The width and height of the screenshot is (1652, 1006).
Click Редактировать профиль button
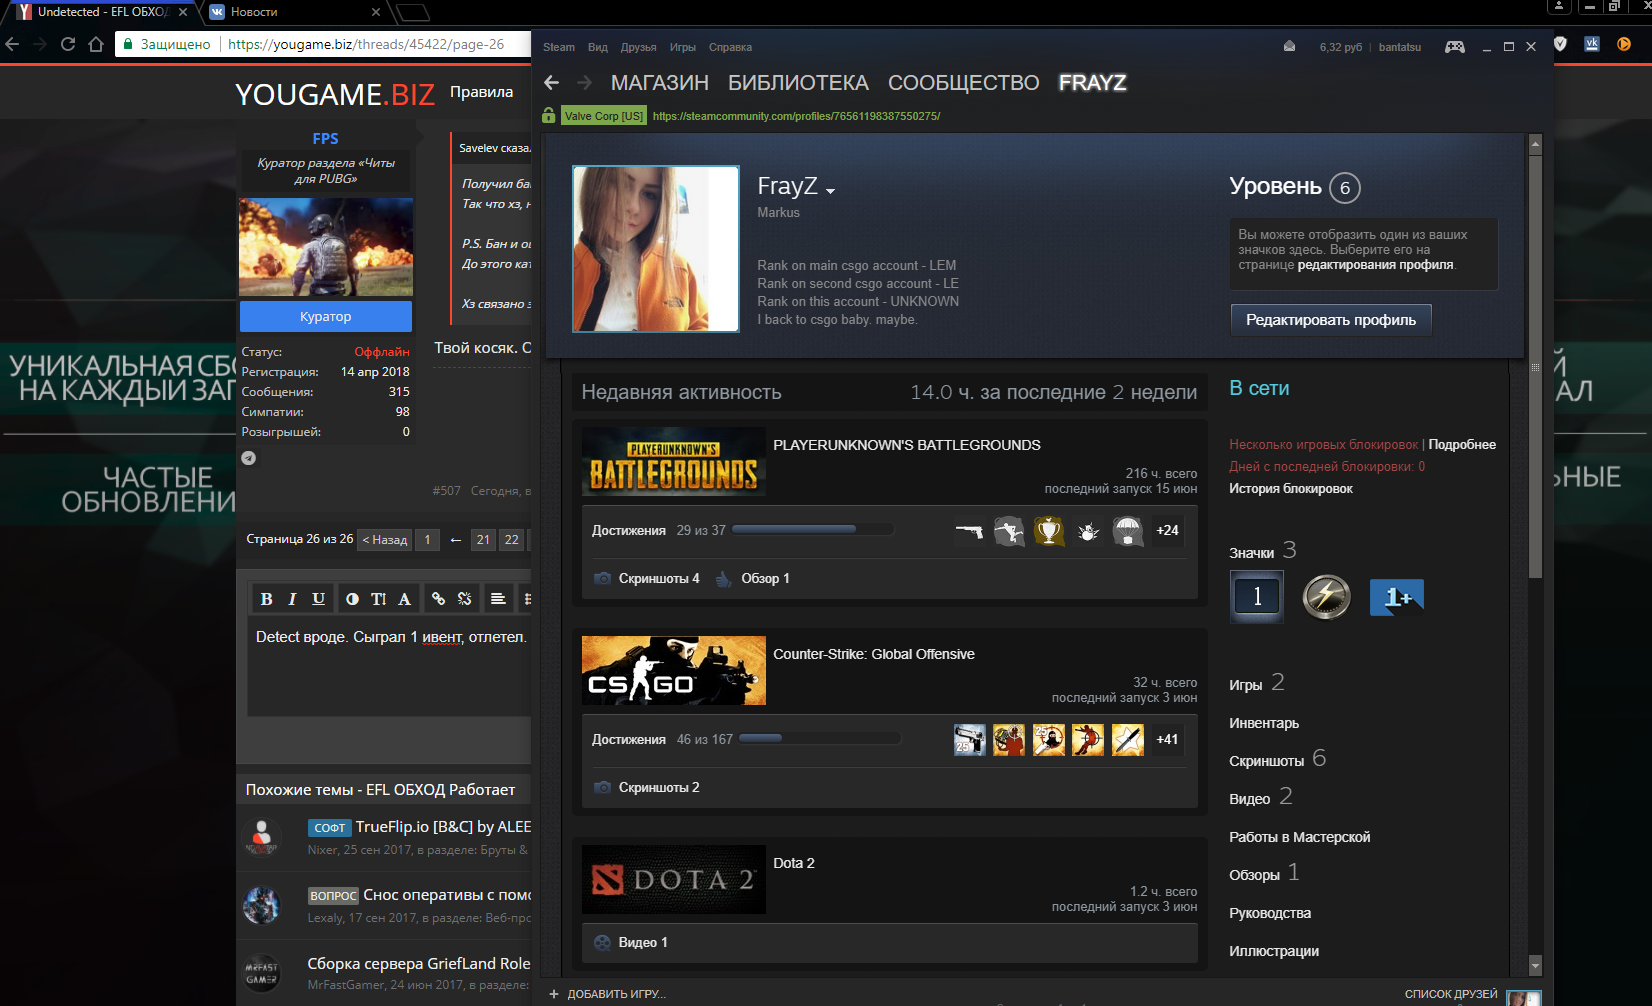point(1331,320)
